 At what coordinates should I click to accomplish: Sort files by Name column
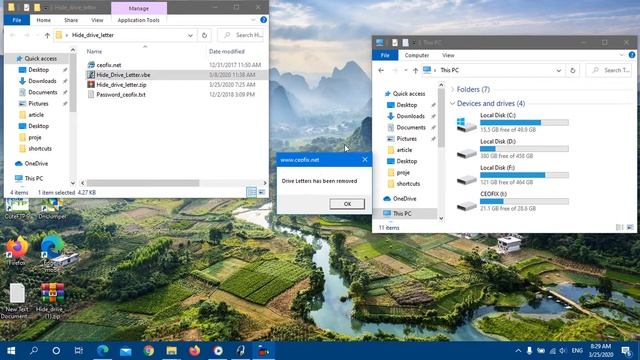click(x=94, y=51)
